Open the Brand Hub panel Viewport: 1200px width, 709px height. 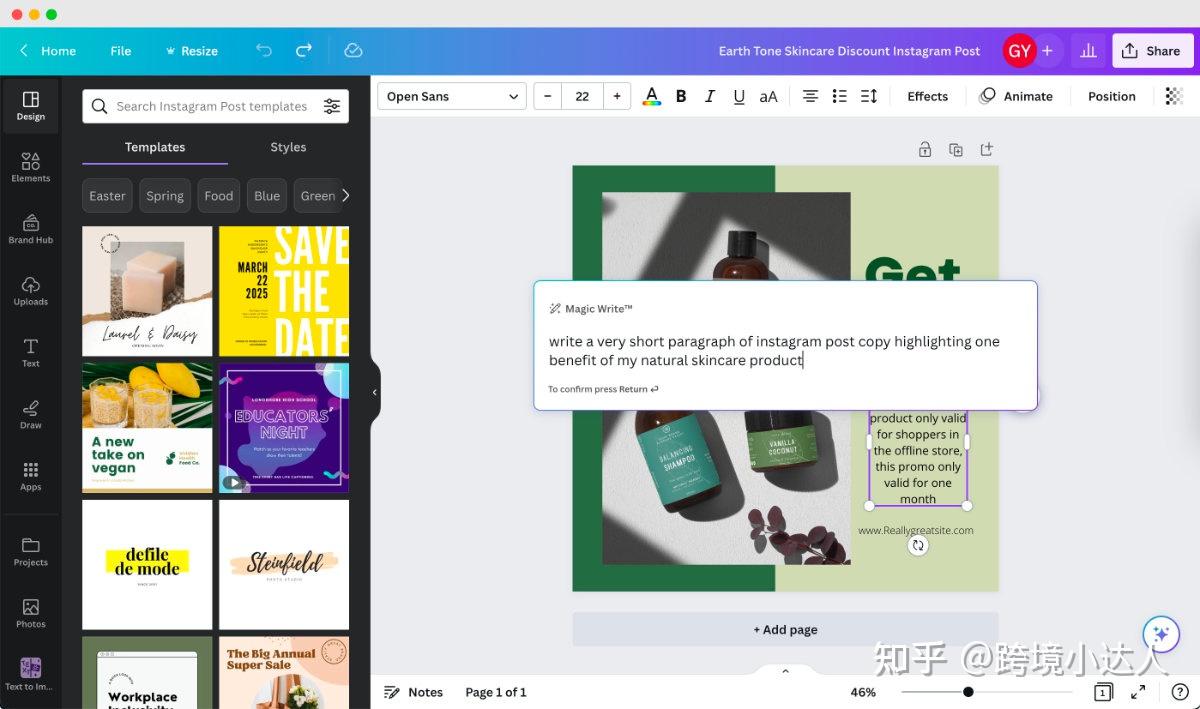[x=30, y=228]
